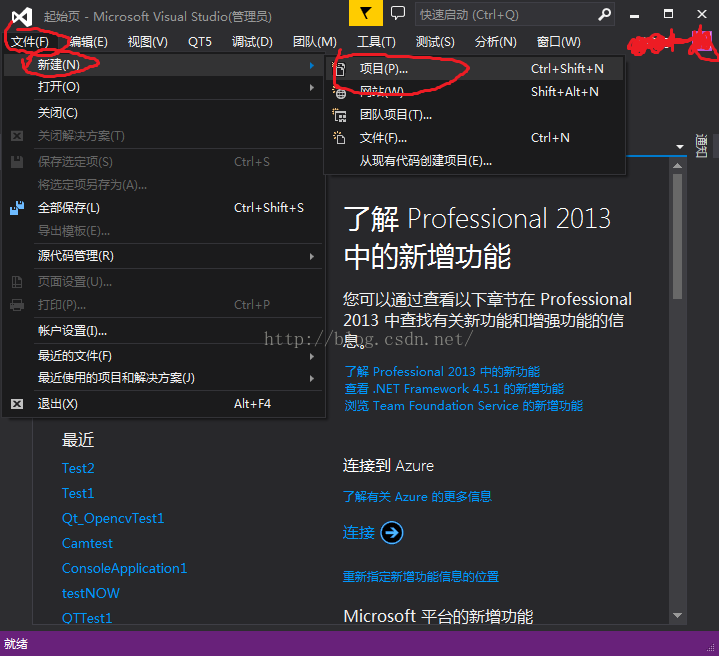Open the 文件(F) menu

click(x=30, y=42)
